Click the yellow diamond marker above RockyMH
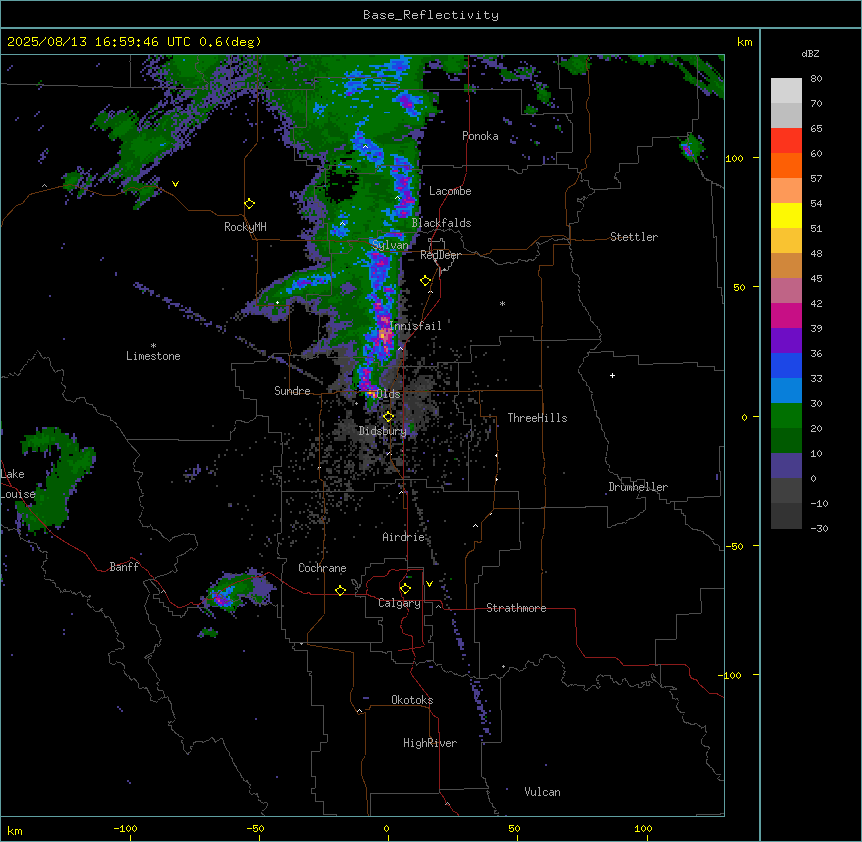 249,204
